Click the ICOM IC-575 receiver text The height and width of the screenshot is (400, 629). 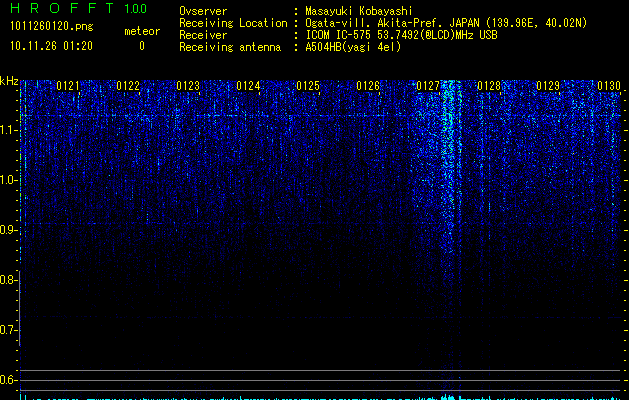401,35
